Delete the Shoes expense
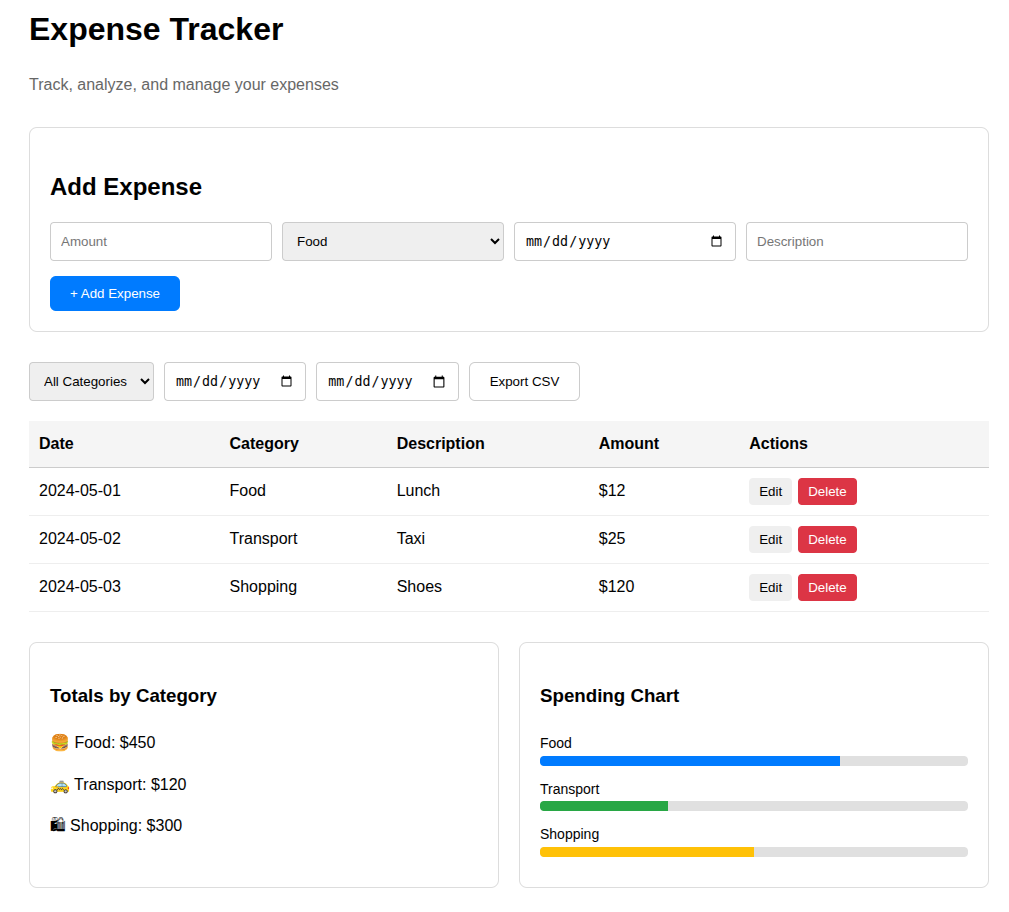The image size is (1009, 912). pos(827,587)
